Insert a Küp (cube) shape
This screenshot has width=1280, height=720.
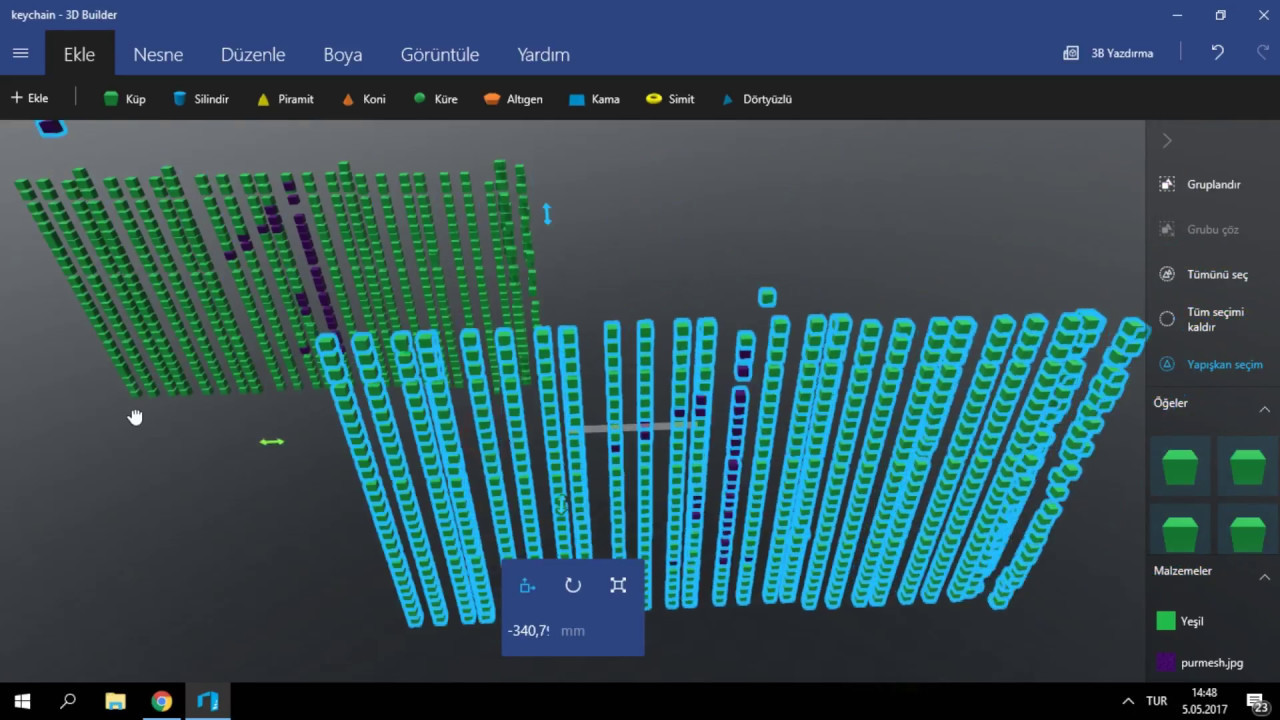[125, 99]
